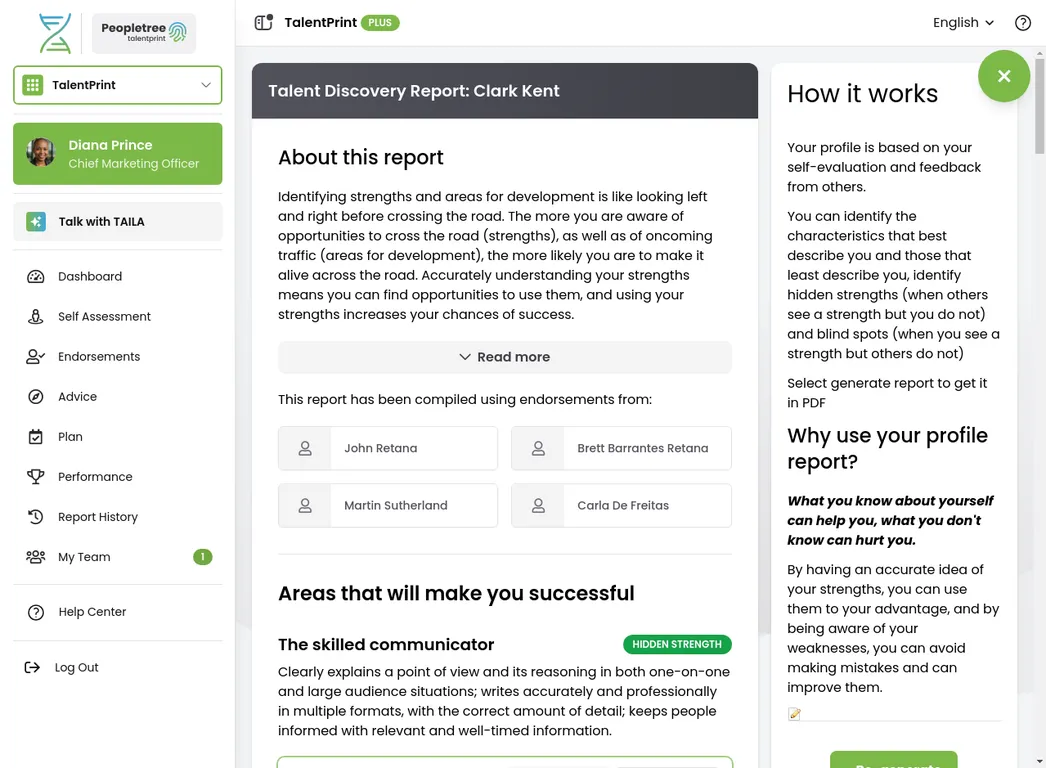Click the My Team people icon
Viewport: 1046px width, 768px height.
(35, 556)
